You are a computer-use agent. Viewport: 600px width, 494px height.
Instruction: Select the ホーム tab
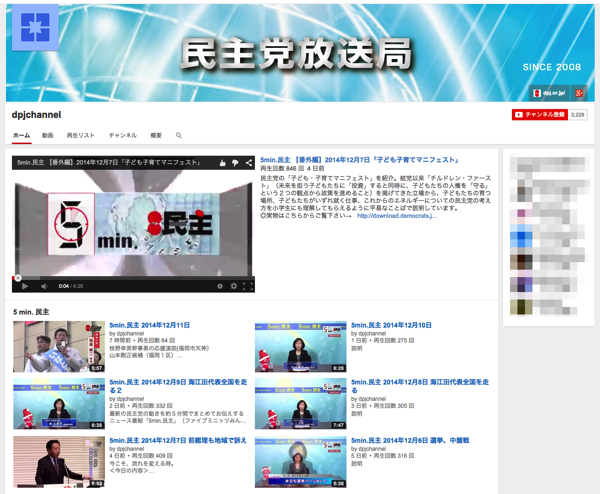(x=21, y=135)
